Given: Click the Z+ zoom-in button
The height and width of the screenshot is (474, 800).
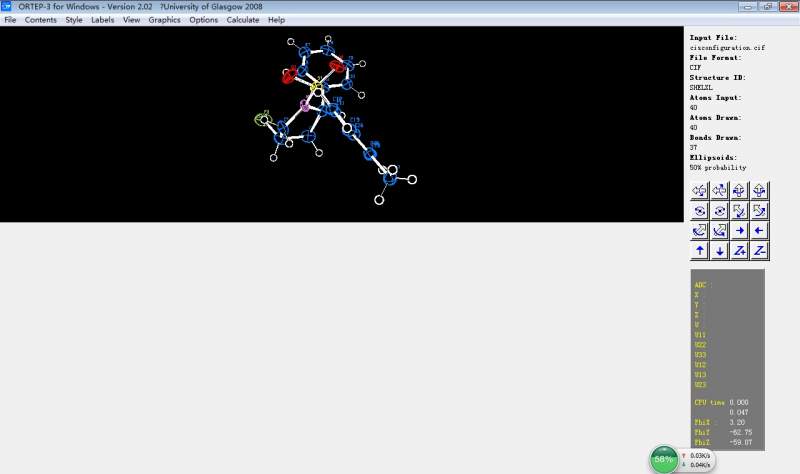Looking at the screenshot, I should [x=739, y=251].
